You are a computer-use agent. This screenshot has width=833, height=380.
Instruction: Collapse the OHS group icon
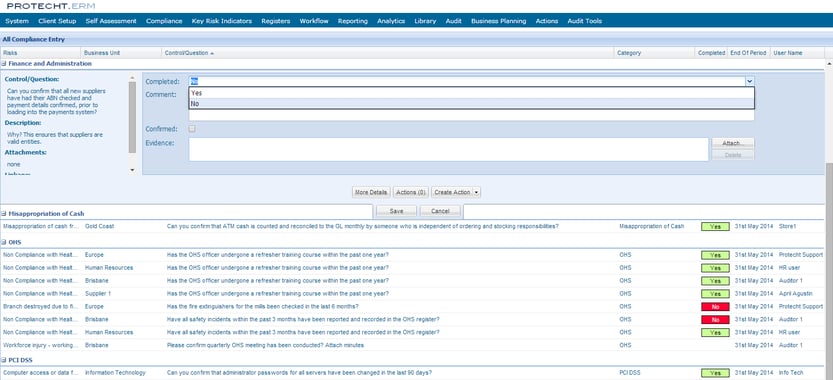click(x=4, y=242)
